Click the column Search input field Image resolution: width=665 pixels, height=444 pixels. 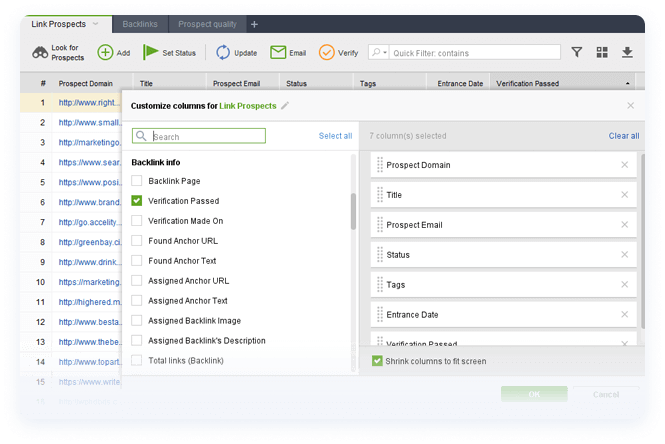pos(207,137)
